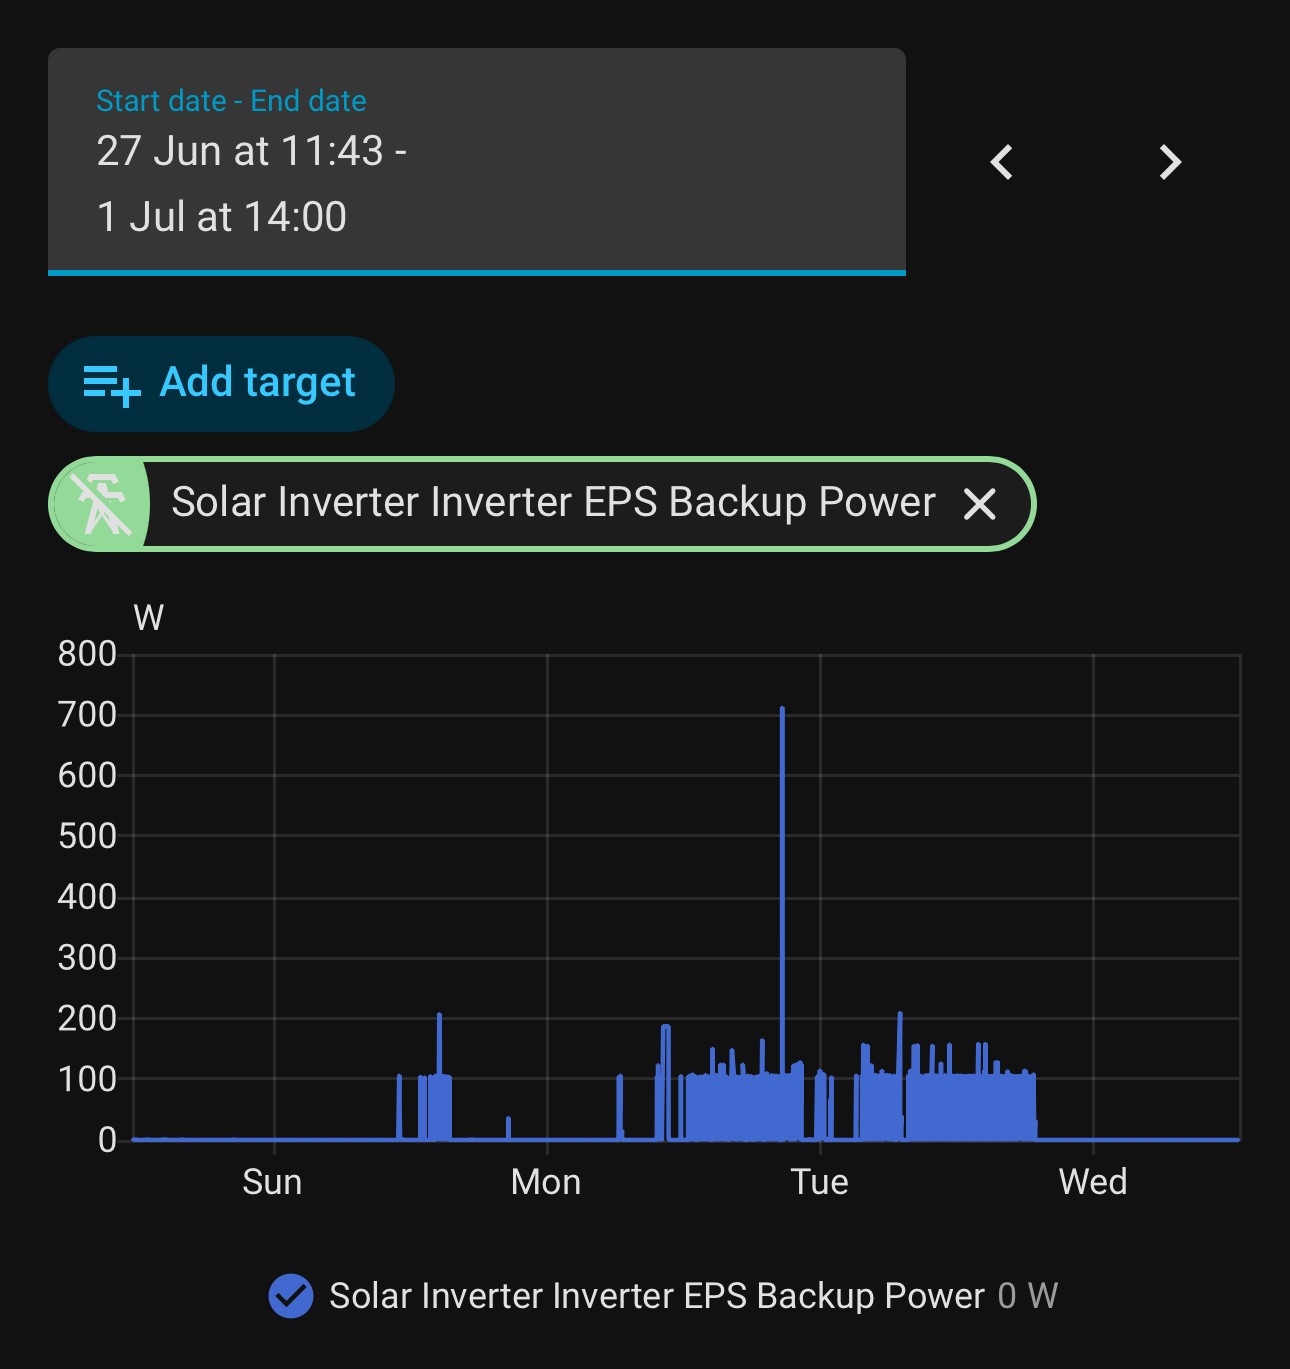Toggle the Solar Inverter EPS Backup Power legend checkbox
Viewport: 1290px width, 1369px height.
pos(291,1296)
